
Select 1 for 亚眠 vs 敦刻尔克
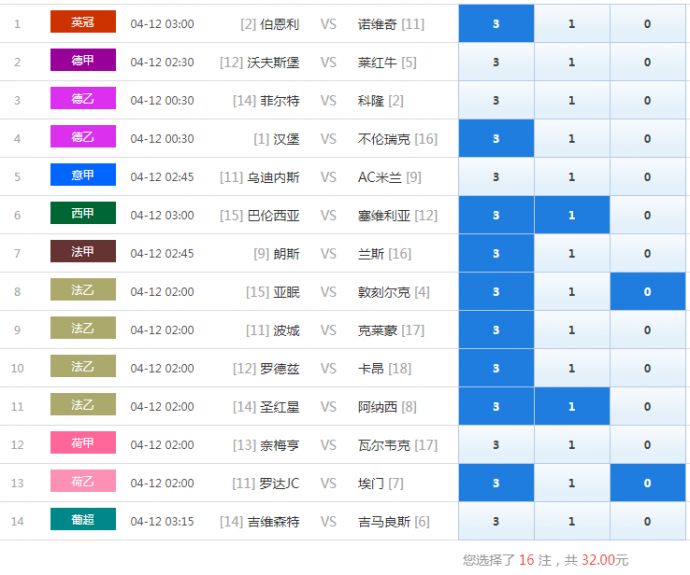pyautogui.click(x=572, y=292)
